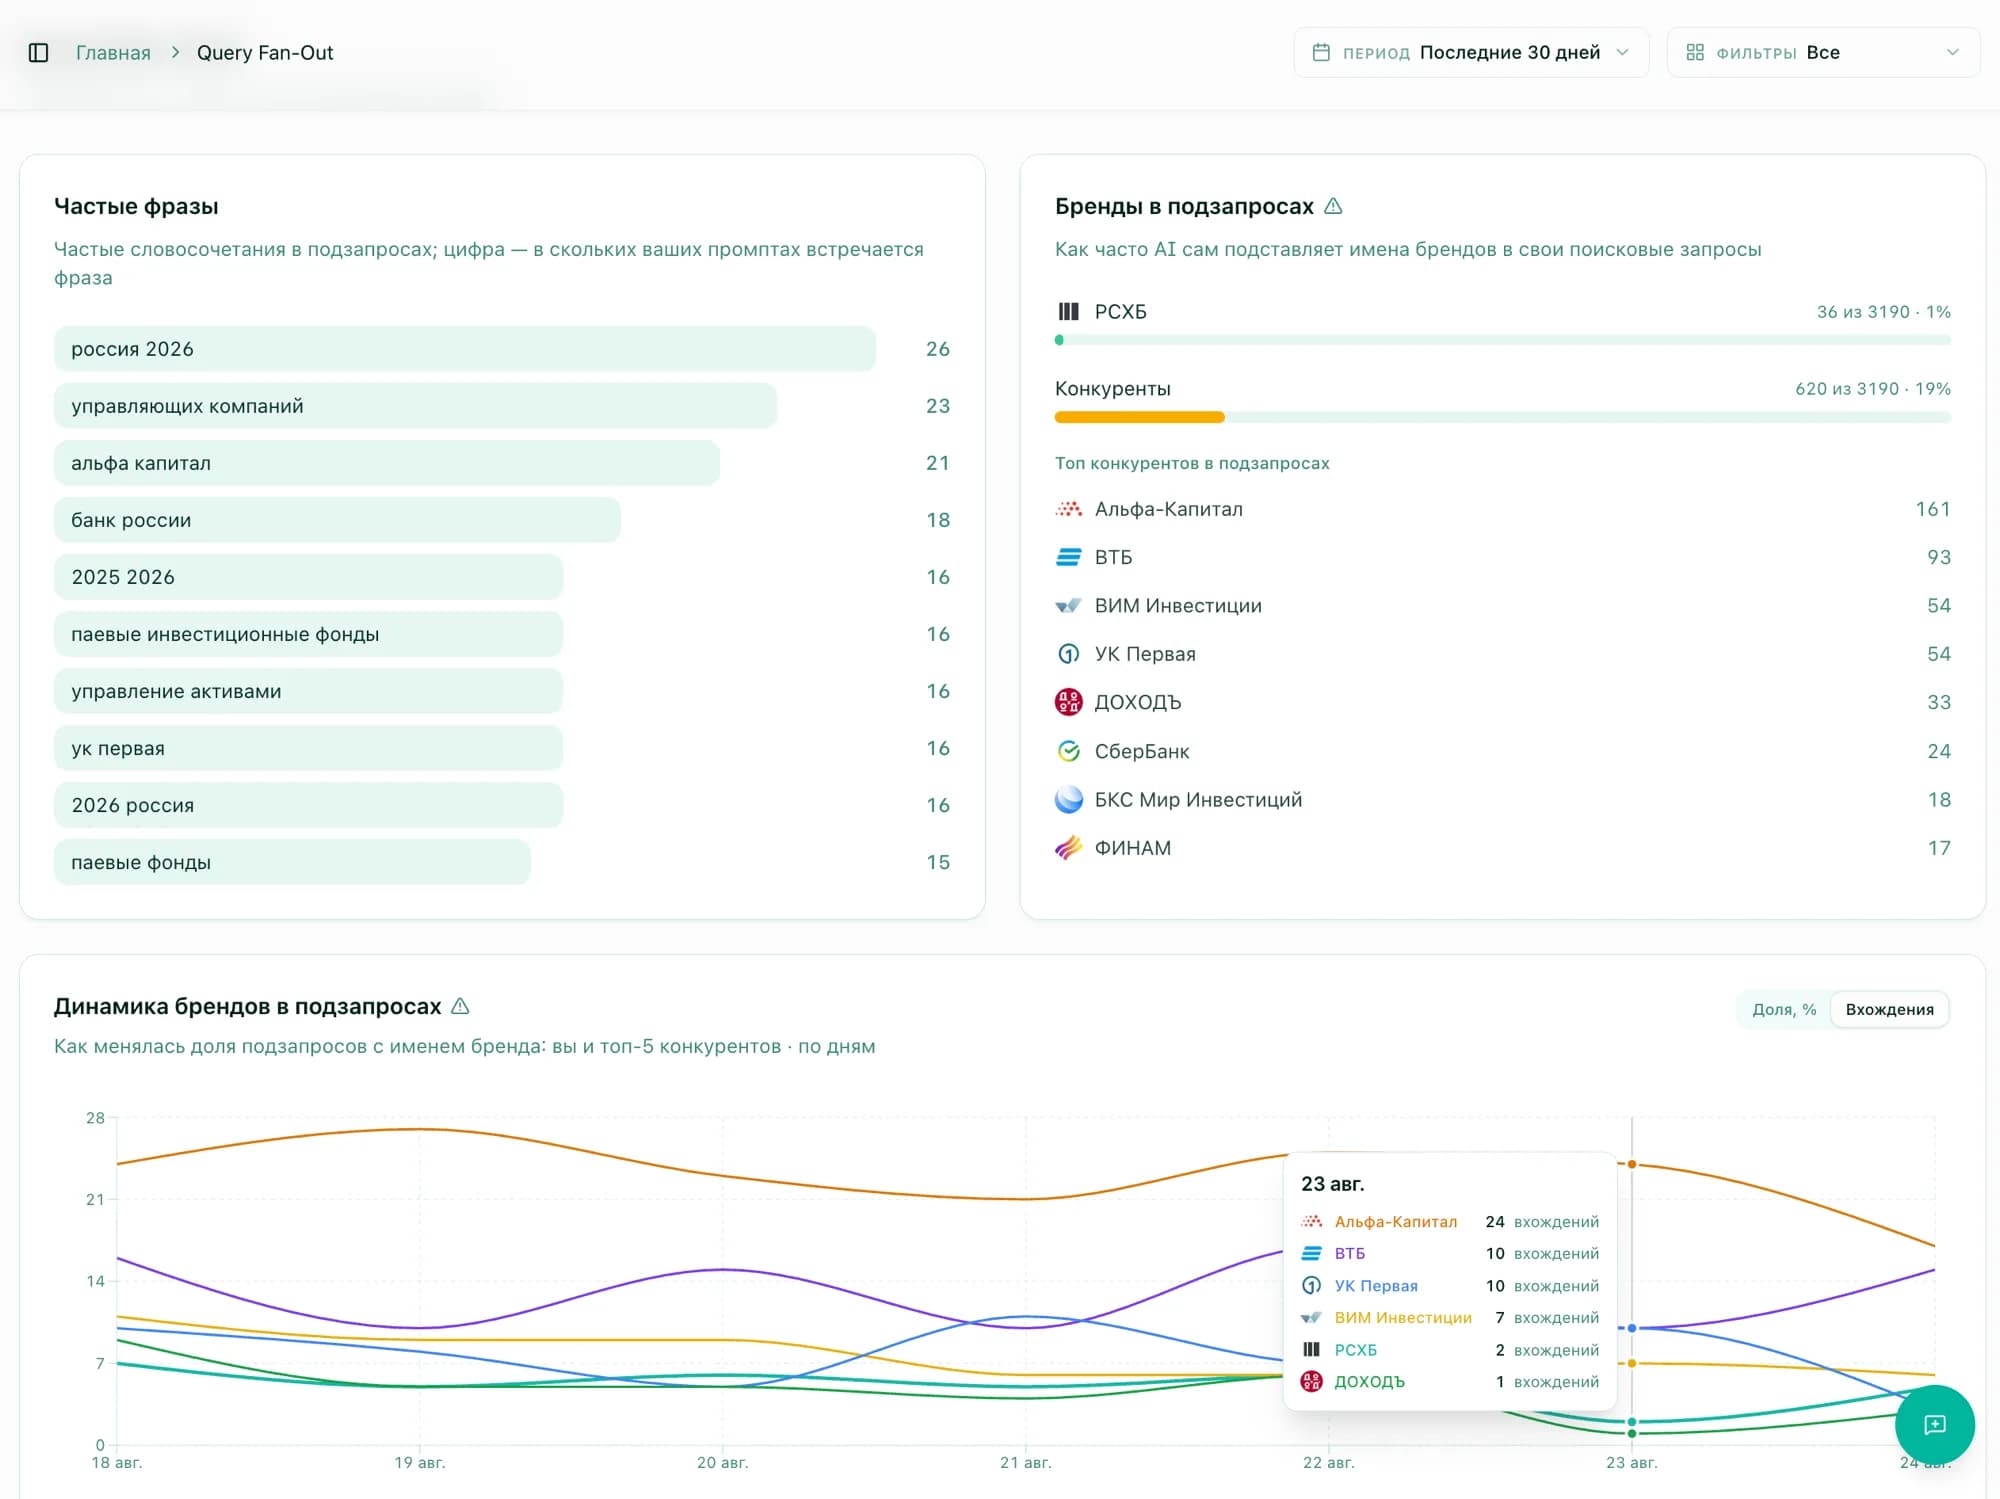
Task: Click the ВТБ logo icon
Action: tap(1069, 557)
